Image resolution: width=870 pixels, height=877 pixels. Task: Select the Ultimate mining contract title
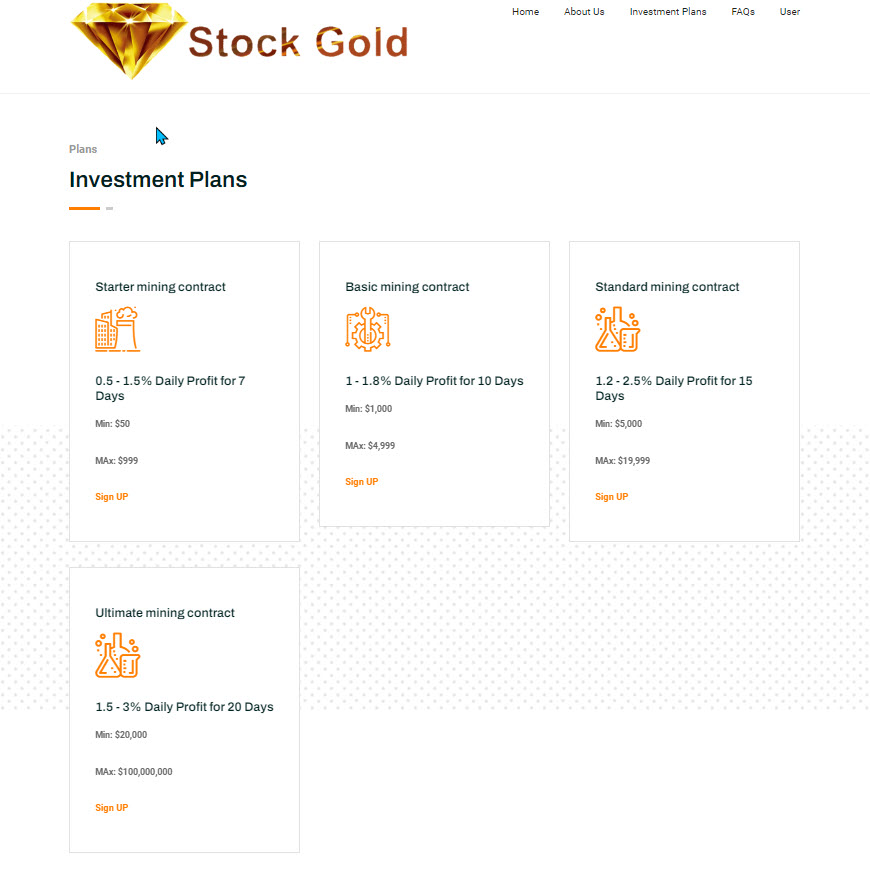tap(165, 613)
